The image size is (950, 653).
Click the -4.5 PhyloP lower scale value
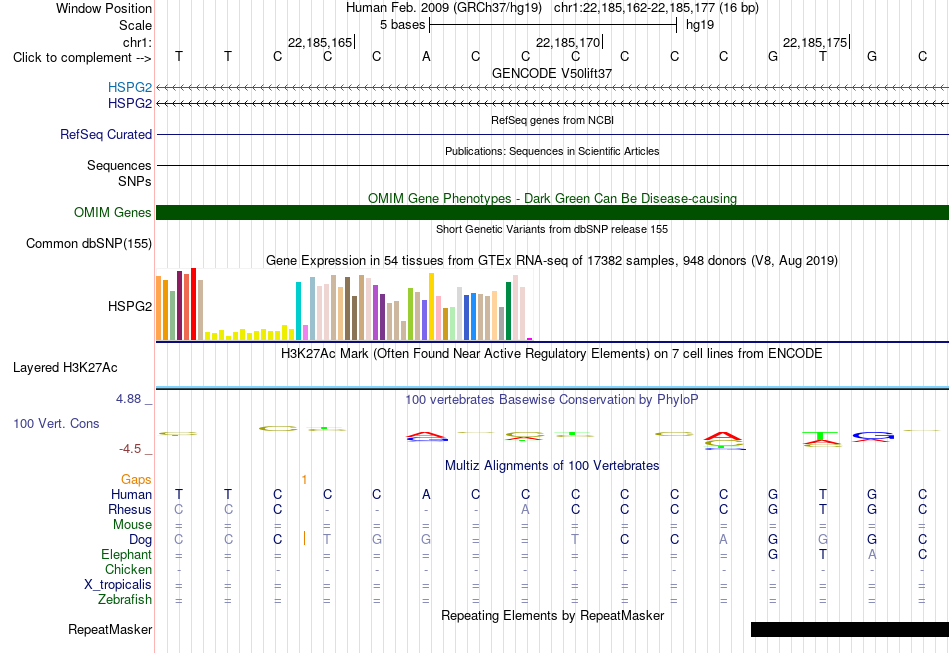click(x=130, y=448)
